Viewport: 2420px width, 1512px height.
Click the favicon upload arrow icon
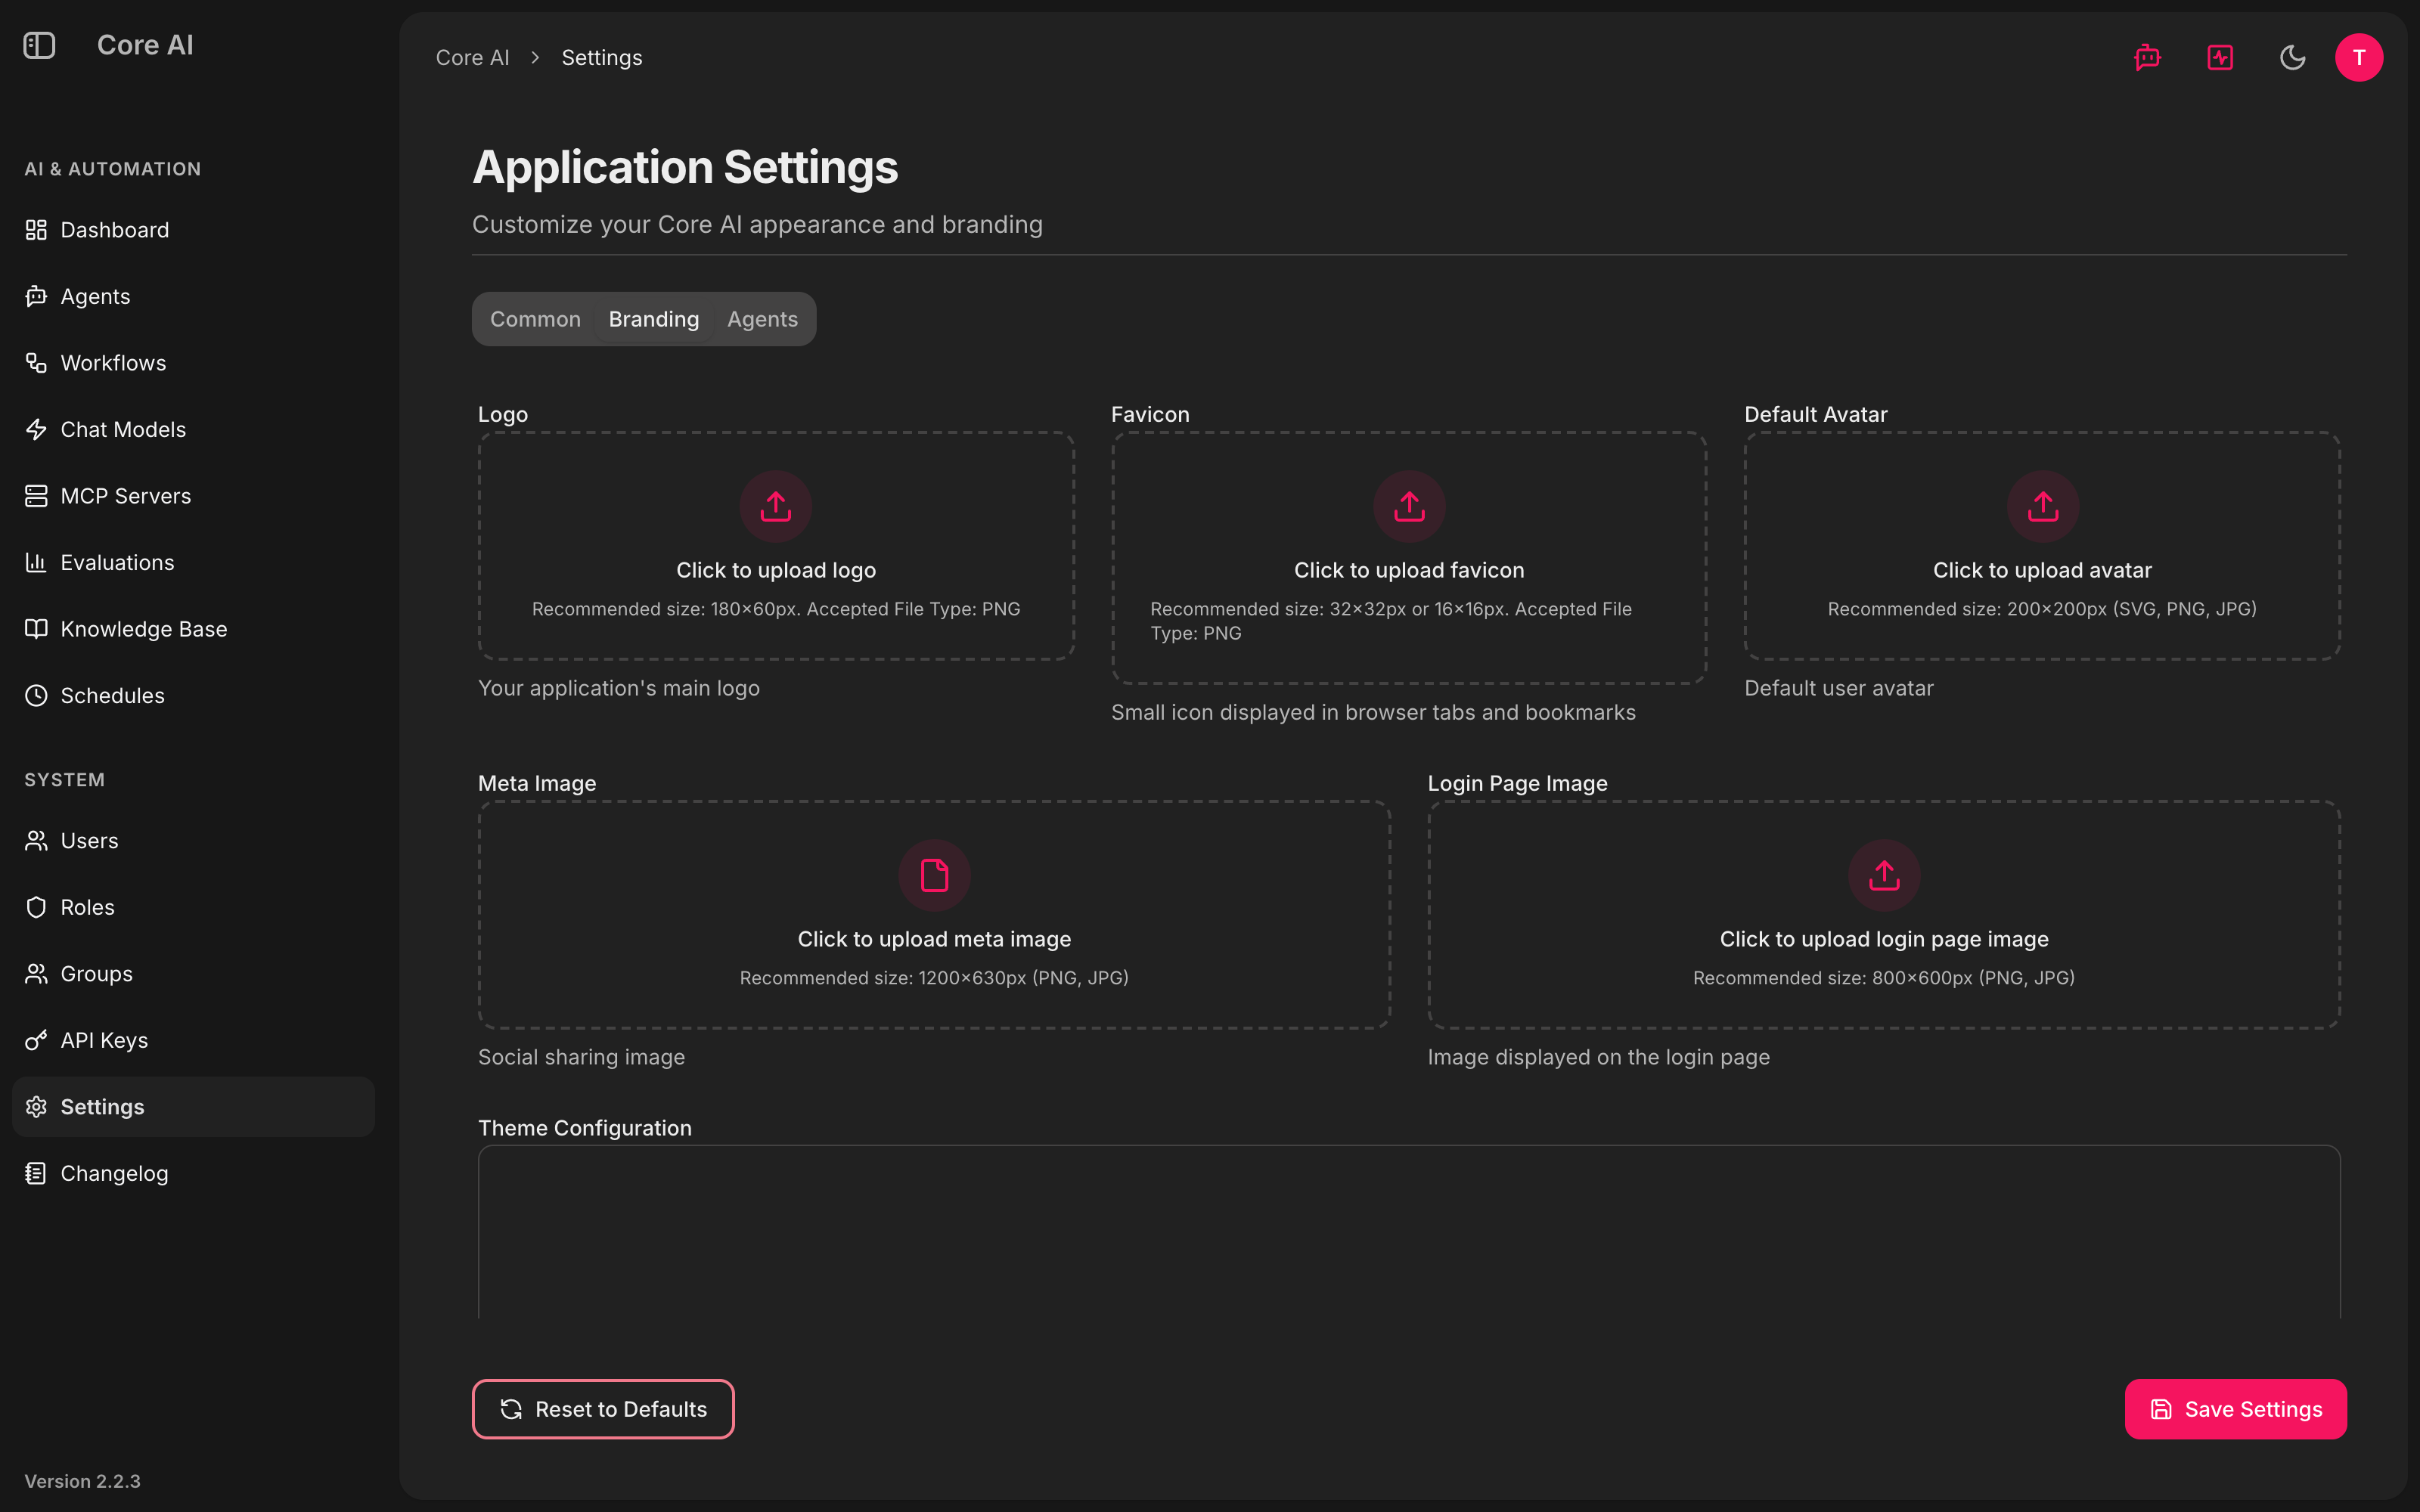click(1409, 506)
